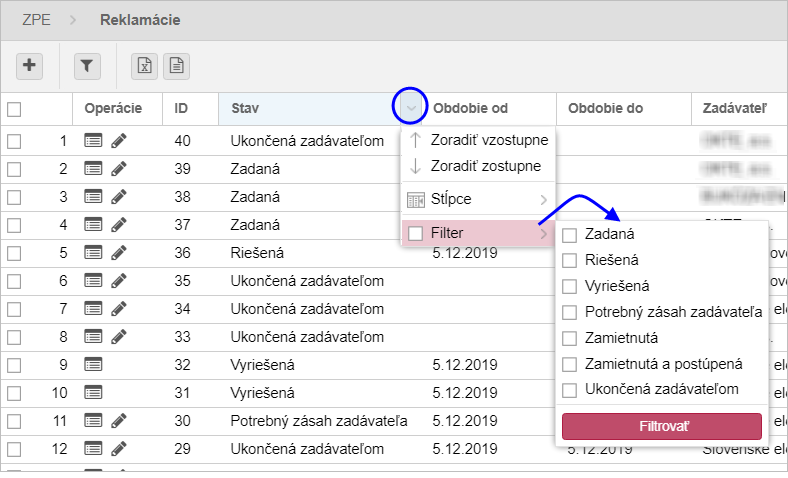Select checkbox for row 5

click(14, 253)
